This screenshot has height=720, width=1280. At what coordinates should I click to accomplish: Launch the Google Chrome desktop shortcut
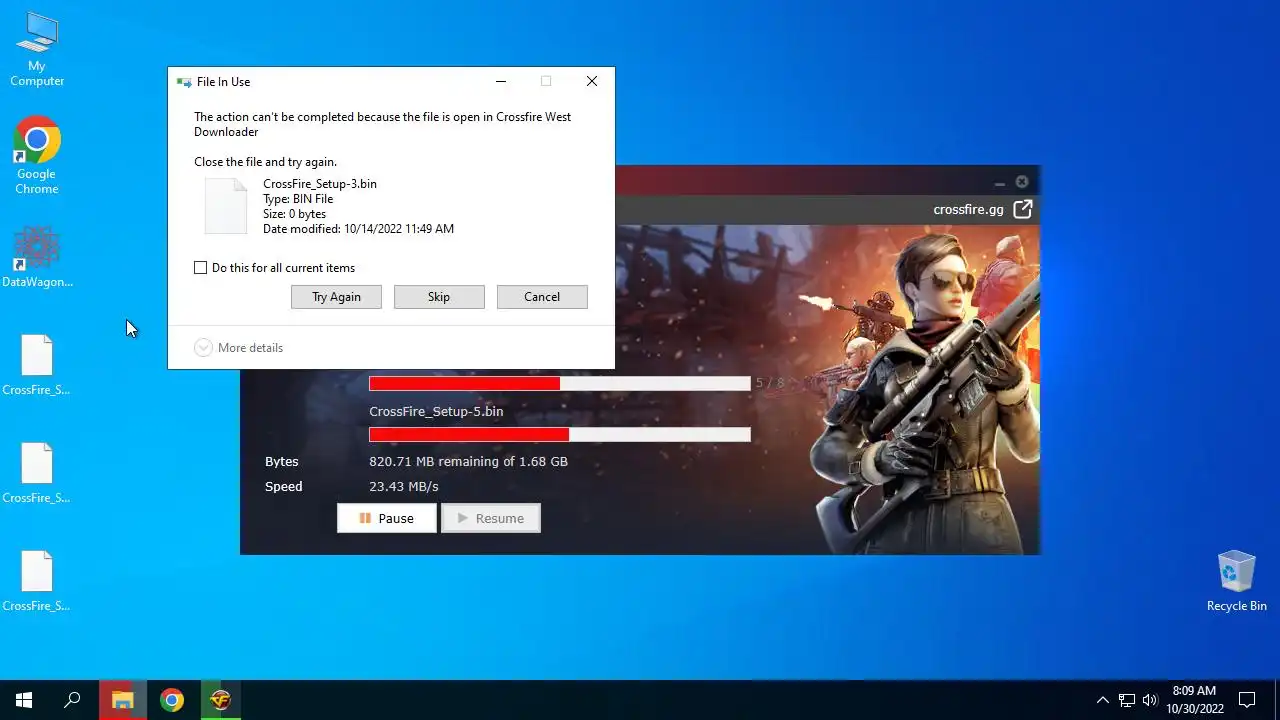tap(37, 155)
